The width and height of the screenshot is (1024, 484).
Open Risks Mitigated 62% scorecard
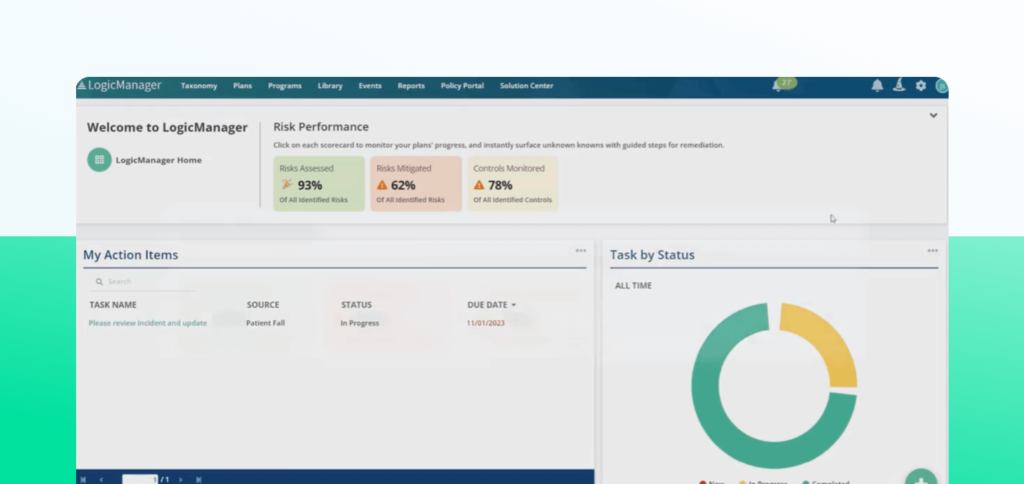point(415,184)
